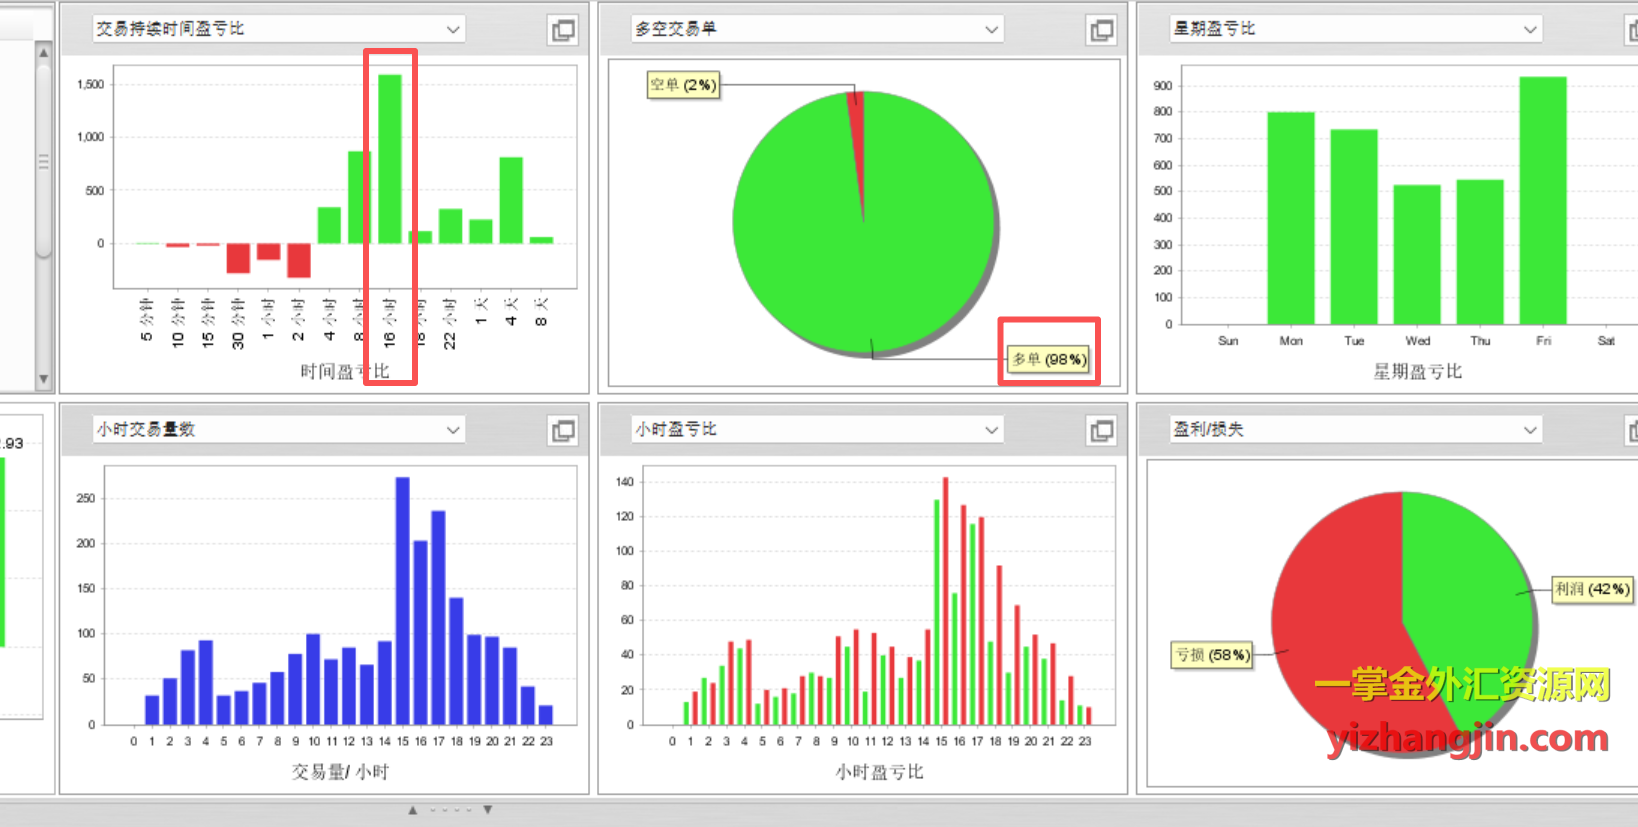Pop out the 多空交易单 pie chart panel
The image size is (1638, 827).
[x=1101, y=31]
